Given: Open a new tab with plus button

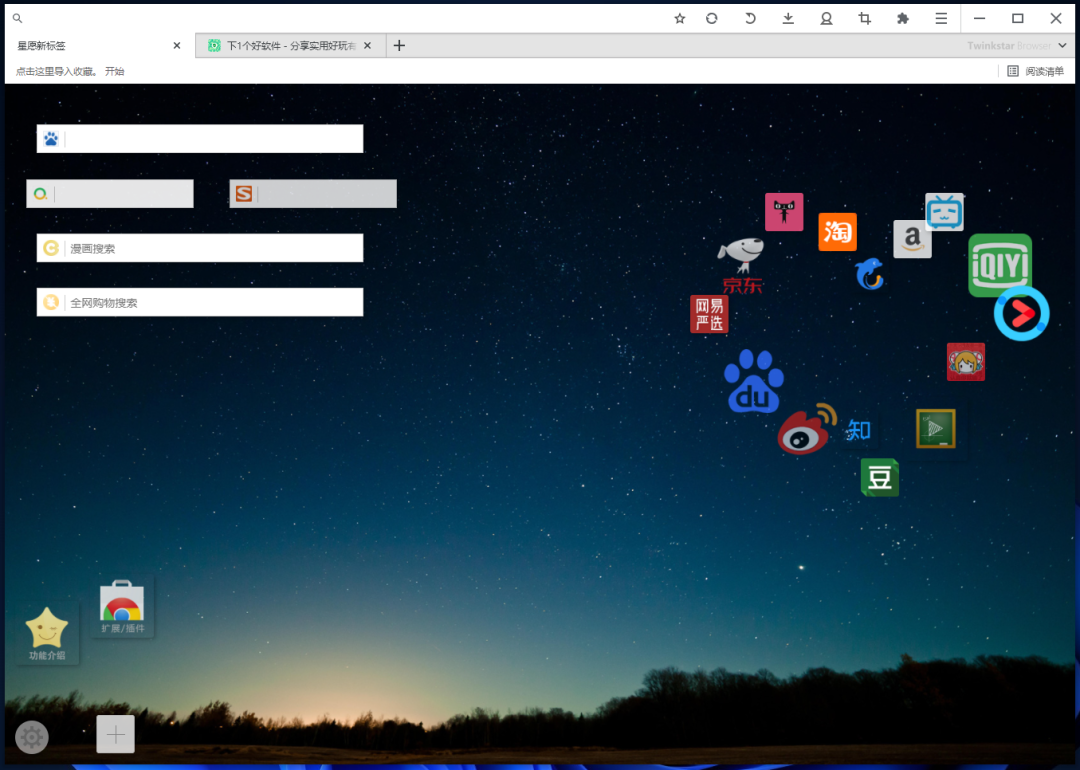Looking at the screenshot, I should pyautogui.click(x=399, y=46).
